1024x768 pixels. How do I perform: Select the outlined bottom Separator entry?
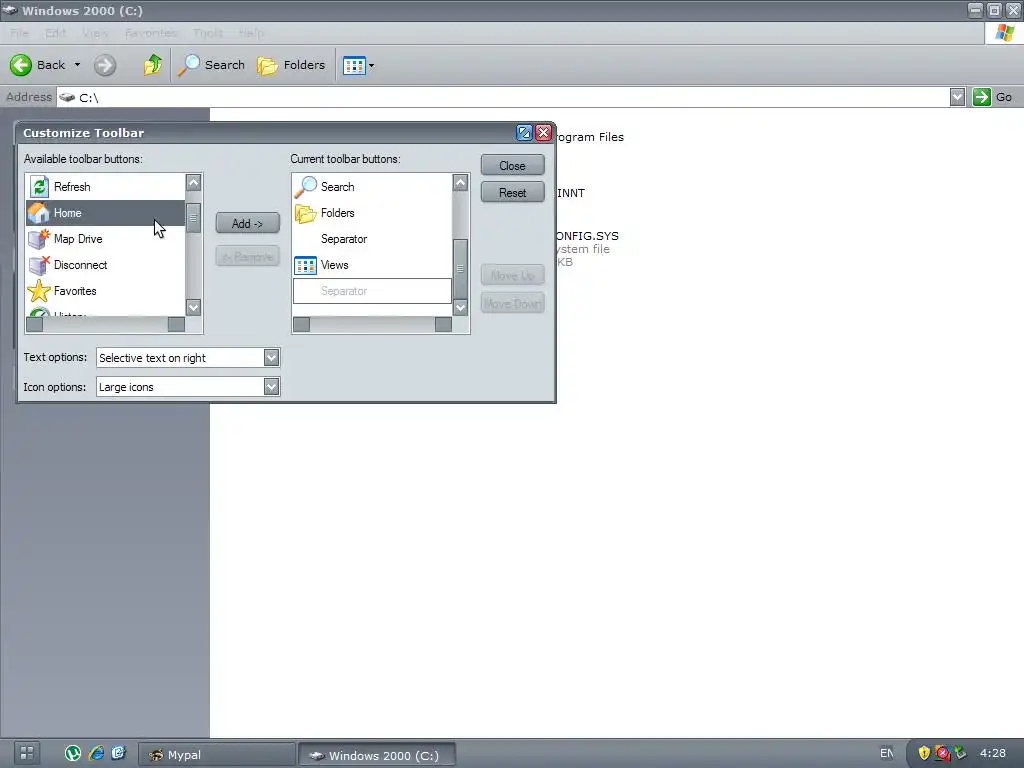click(x=372, y=291)
